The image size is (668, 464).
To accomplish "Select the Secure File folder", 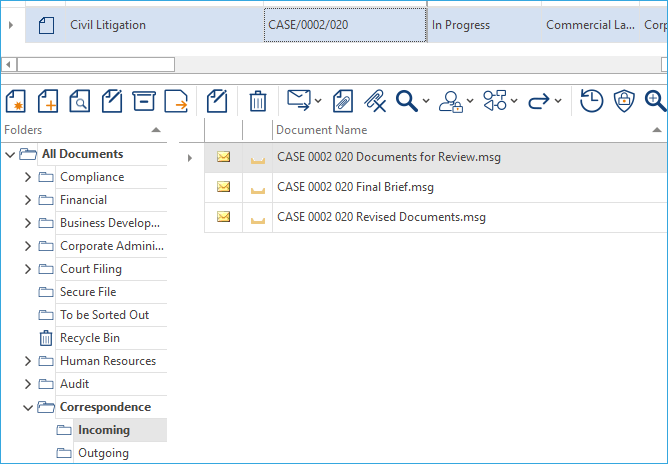I will click(88, 292).
